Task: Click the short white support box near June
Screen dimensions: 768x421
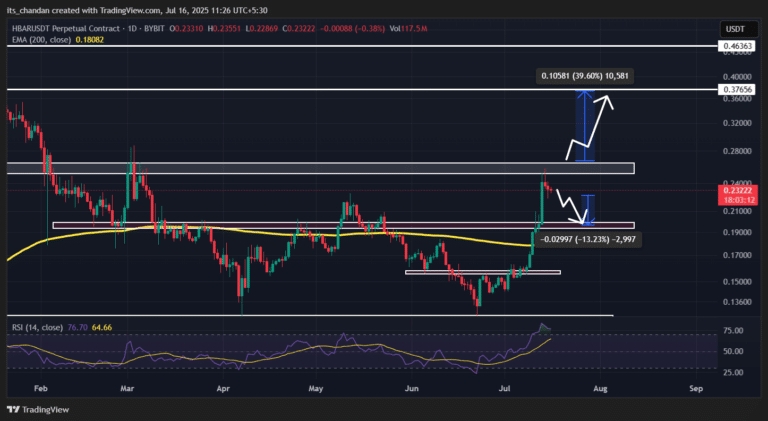Action: point(482,272)
